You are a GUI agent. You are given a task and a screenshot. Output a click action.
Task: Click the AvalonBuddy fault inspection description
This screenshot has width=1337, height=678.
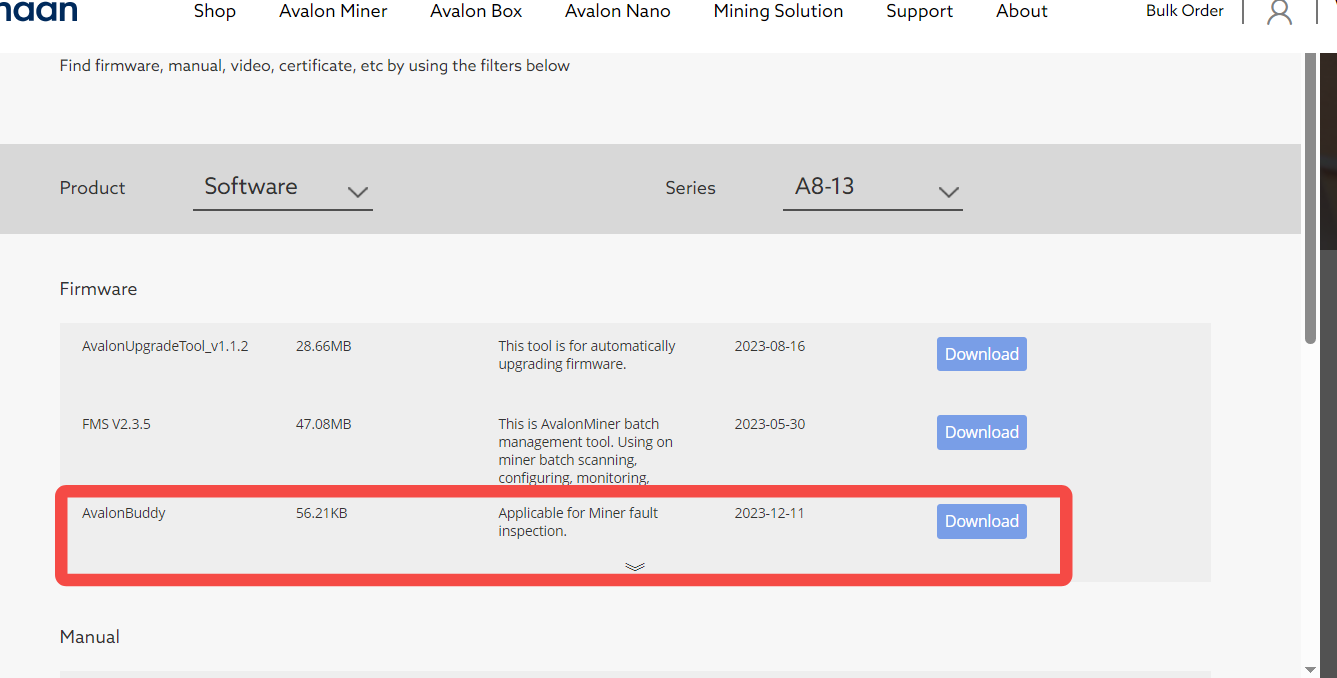tap(577, 522)
